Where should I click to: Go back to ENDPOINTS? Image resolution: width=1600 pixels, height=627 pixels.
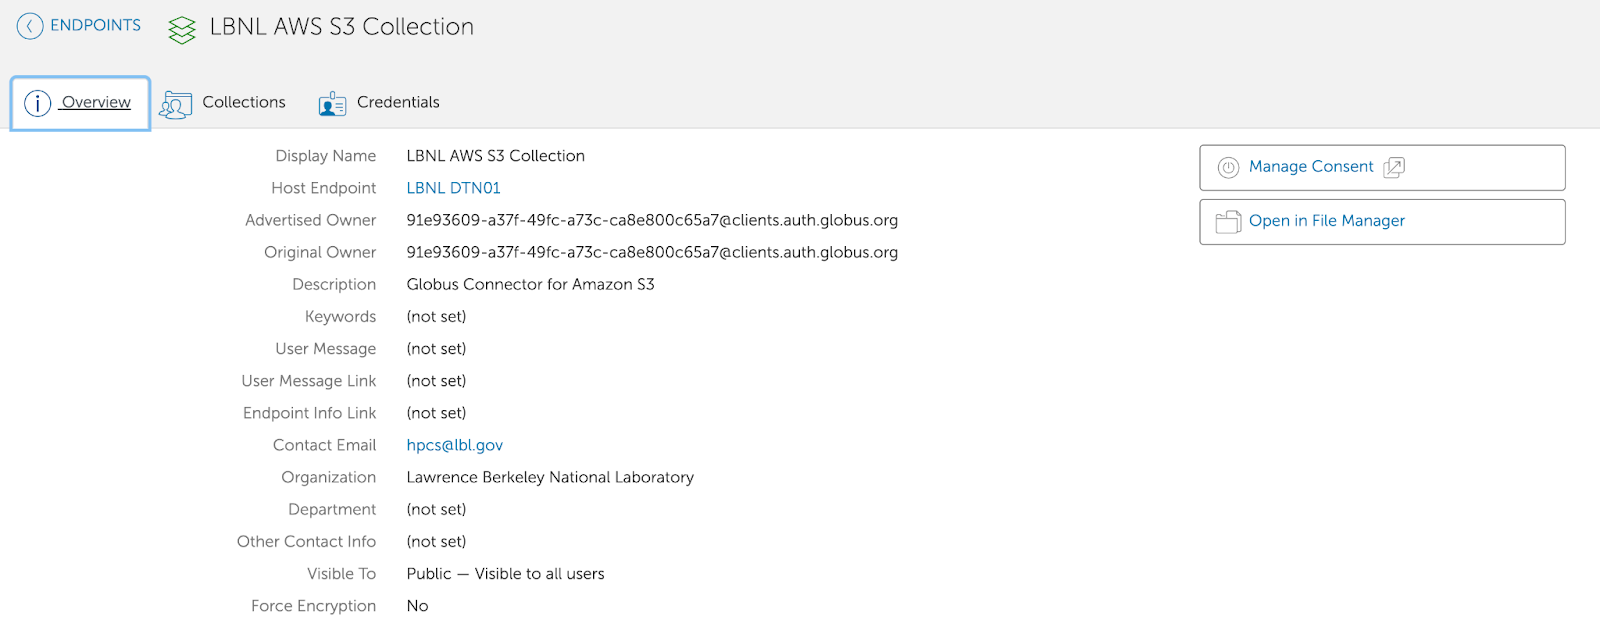point(80,26)
